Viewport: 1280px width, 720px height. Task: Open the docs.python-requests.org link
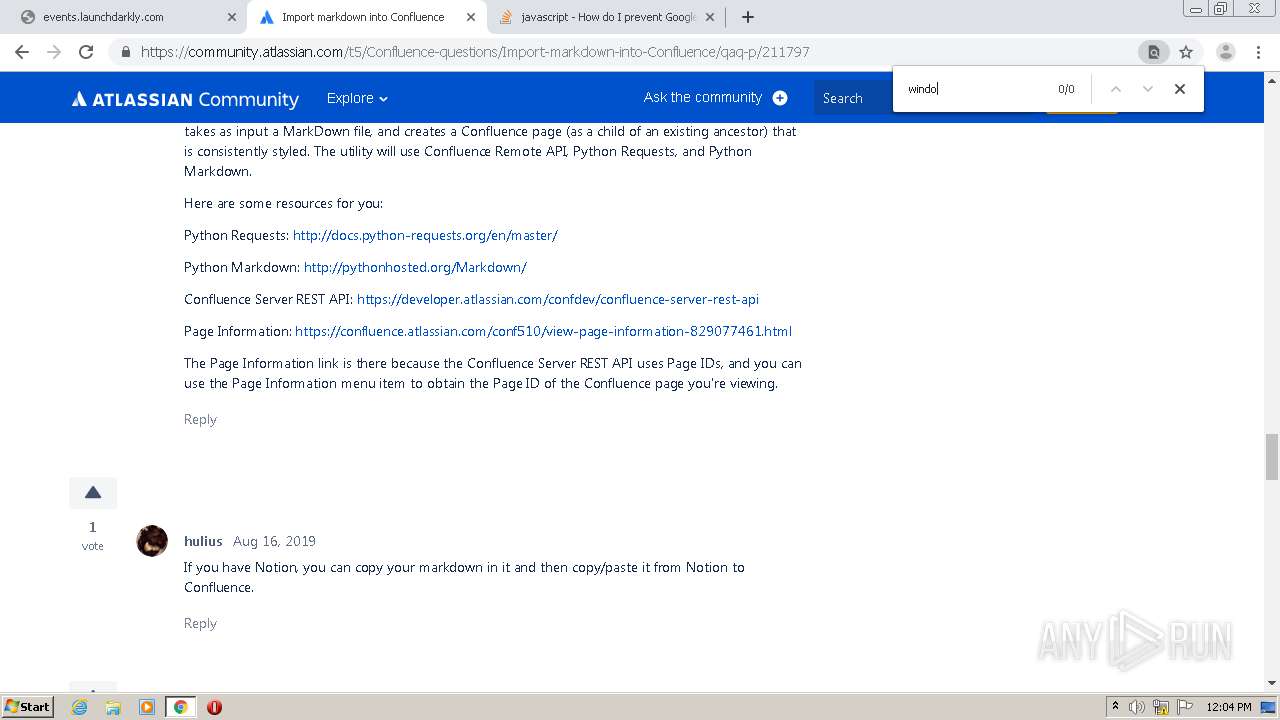click(x=425, y=235)
